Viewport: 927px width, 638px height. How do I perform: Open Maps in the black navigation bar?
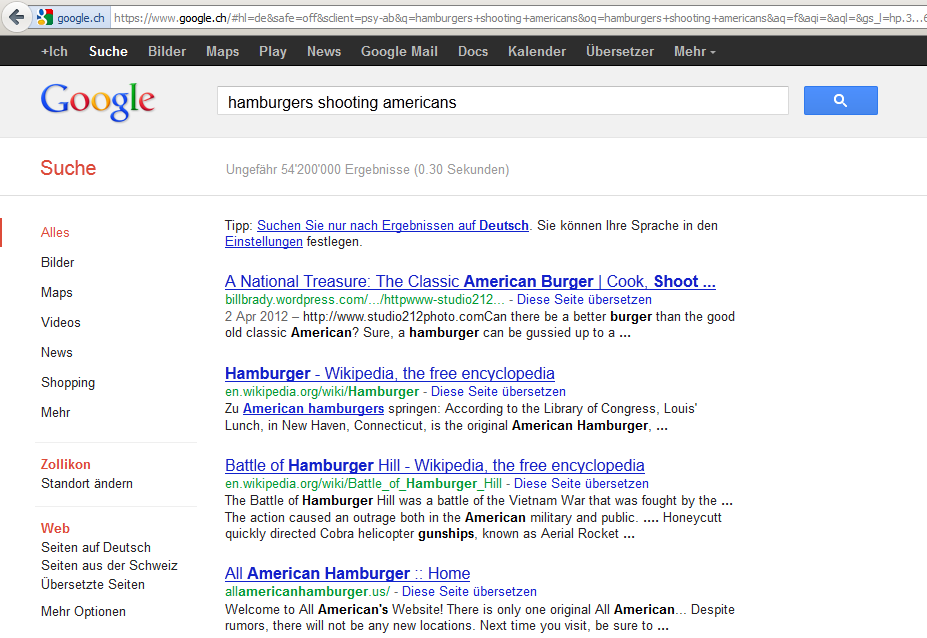pyautogui.click(x=222, y=51)
